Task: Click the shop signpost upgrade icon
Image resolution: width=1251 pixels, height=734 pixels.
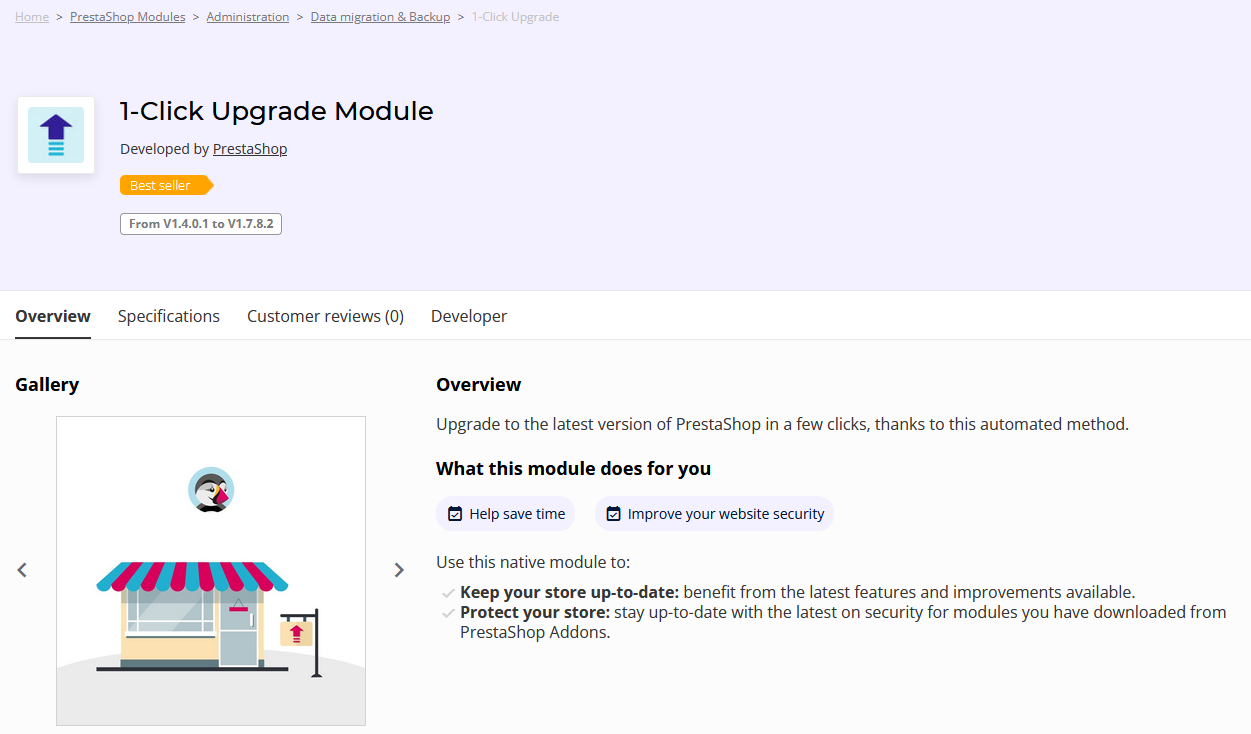Action: (296, 632)
